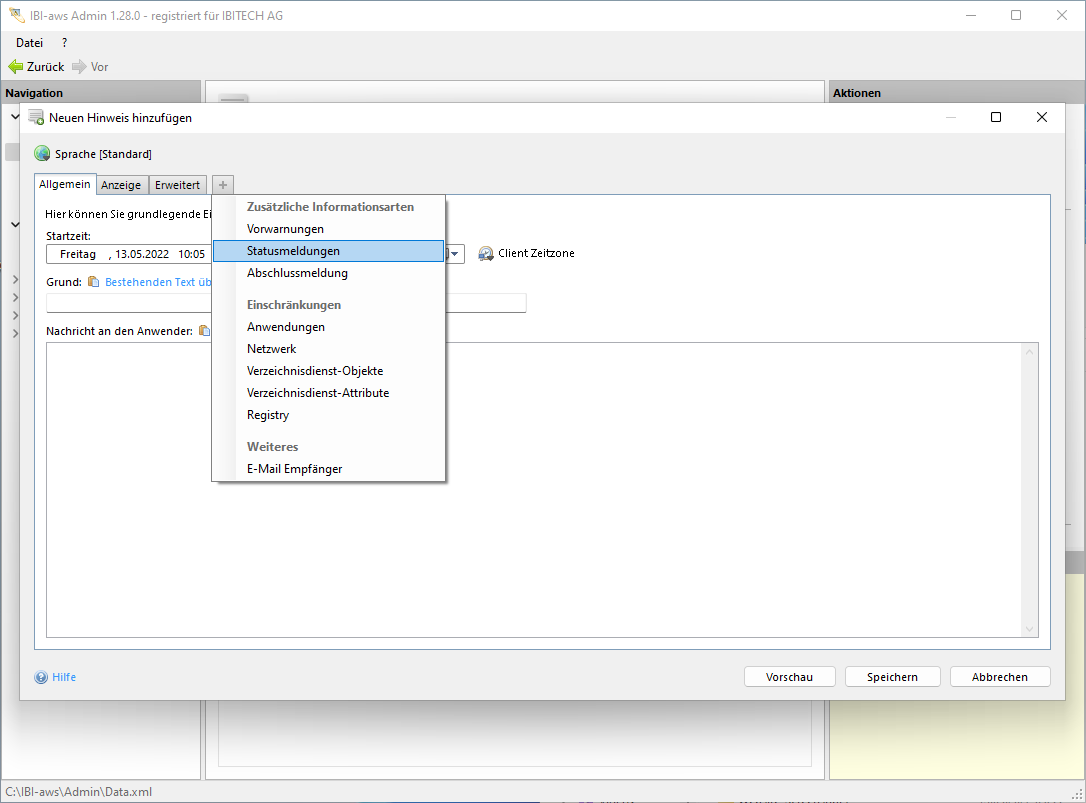Click the Speichern button
This screenshot has width=1086, height=803.
892,677
